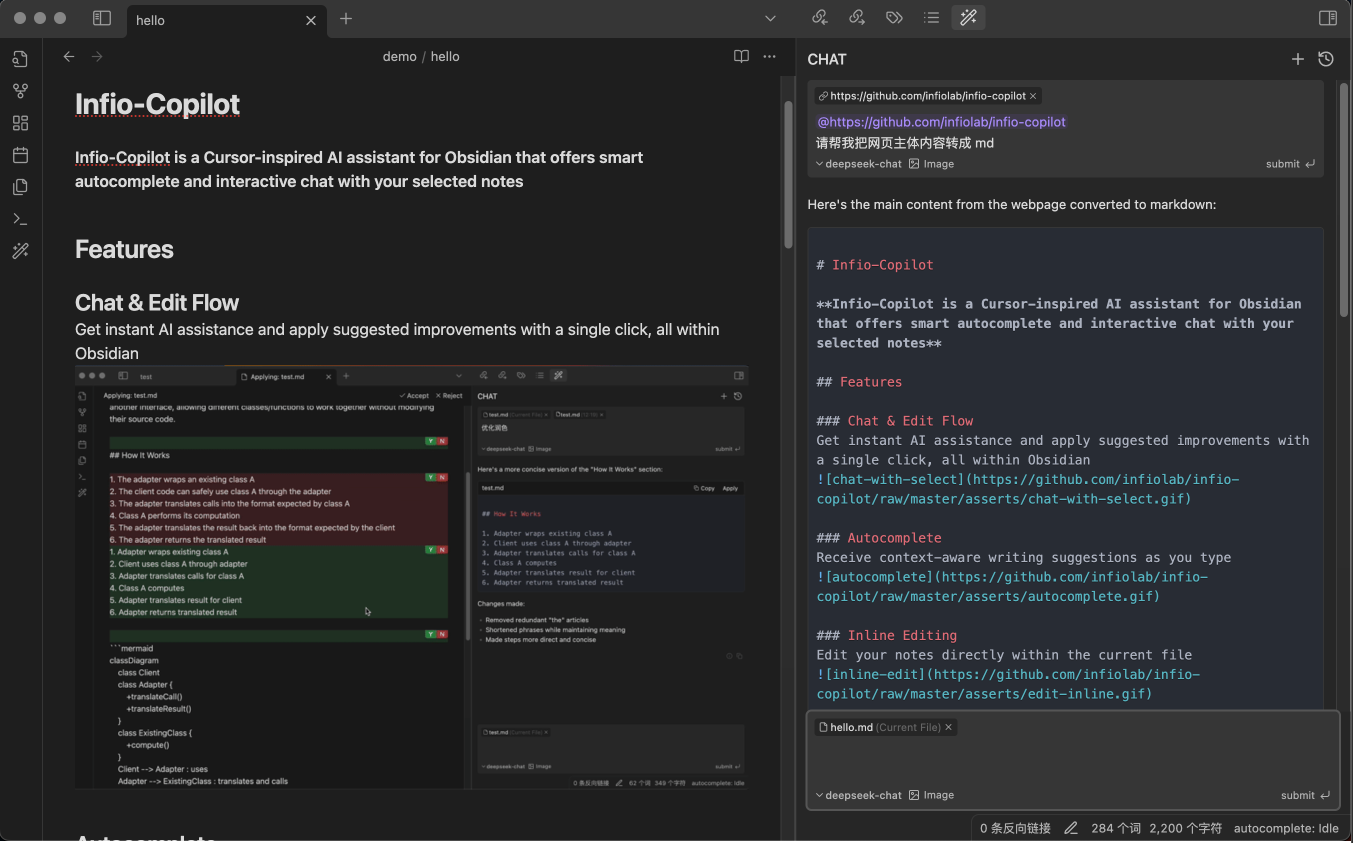Select the magic wand Infio-Copilot sidebar icon
1353x843 pixels.
click(20, 250)
